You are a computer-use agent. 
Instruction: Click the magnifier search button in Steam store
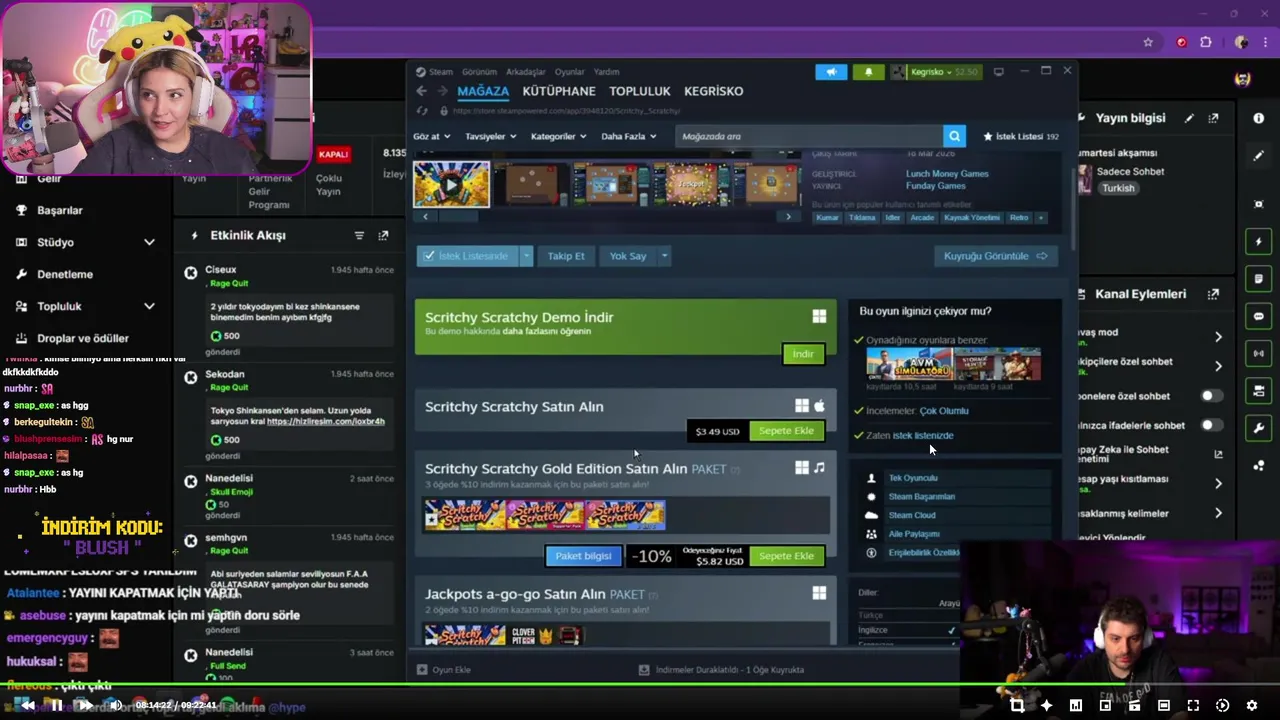(955, 136)
